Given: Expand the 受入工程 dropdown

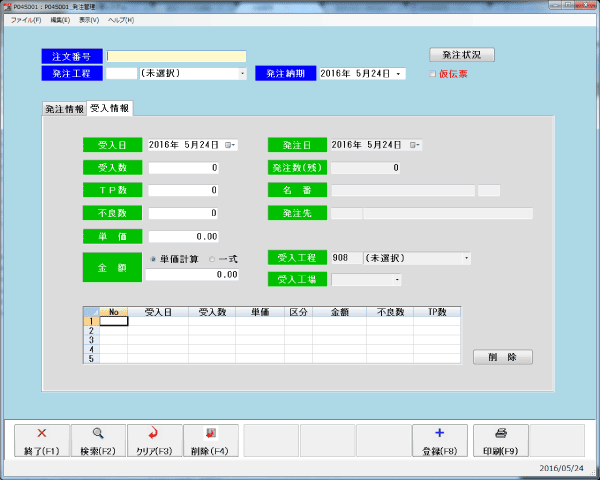Looking at the screenshot, I should 466,258.
